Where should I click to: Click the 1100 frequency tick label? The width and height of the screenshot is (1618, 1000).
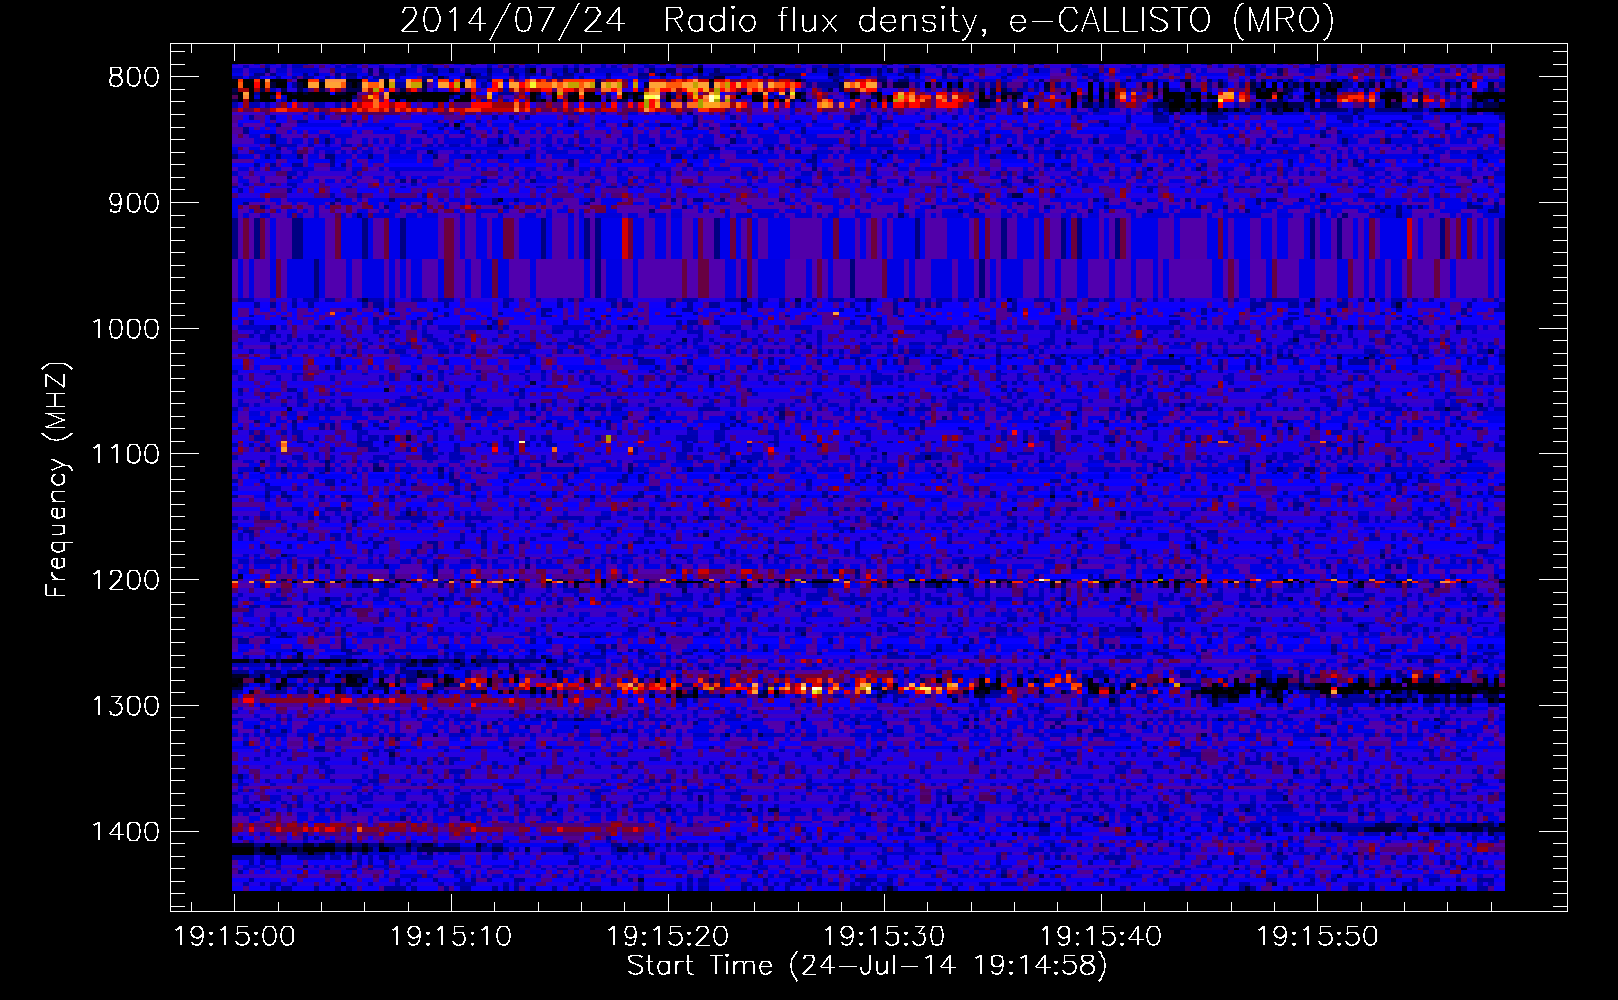(125, 454)
